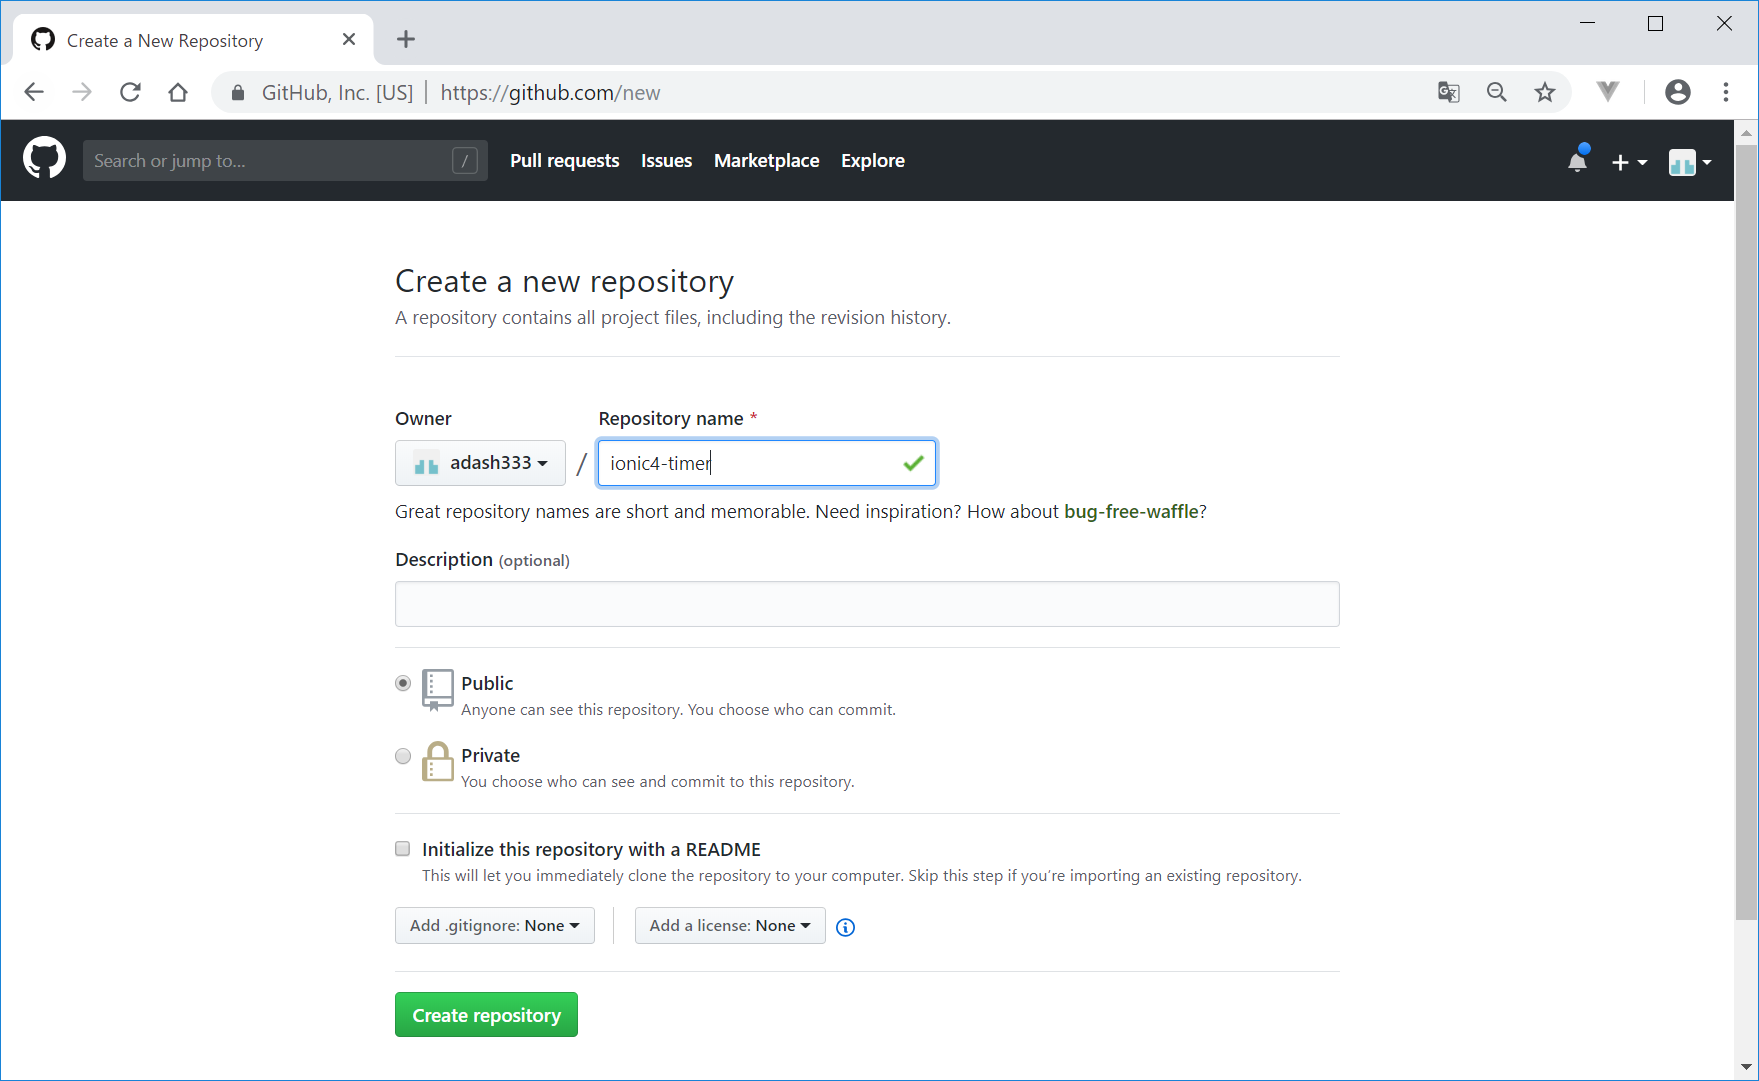This screenshot has height=1081, width=1759.
Task: Focus the Description input field
Action: [x=866, y=604]
